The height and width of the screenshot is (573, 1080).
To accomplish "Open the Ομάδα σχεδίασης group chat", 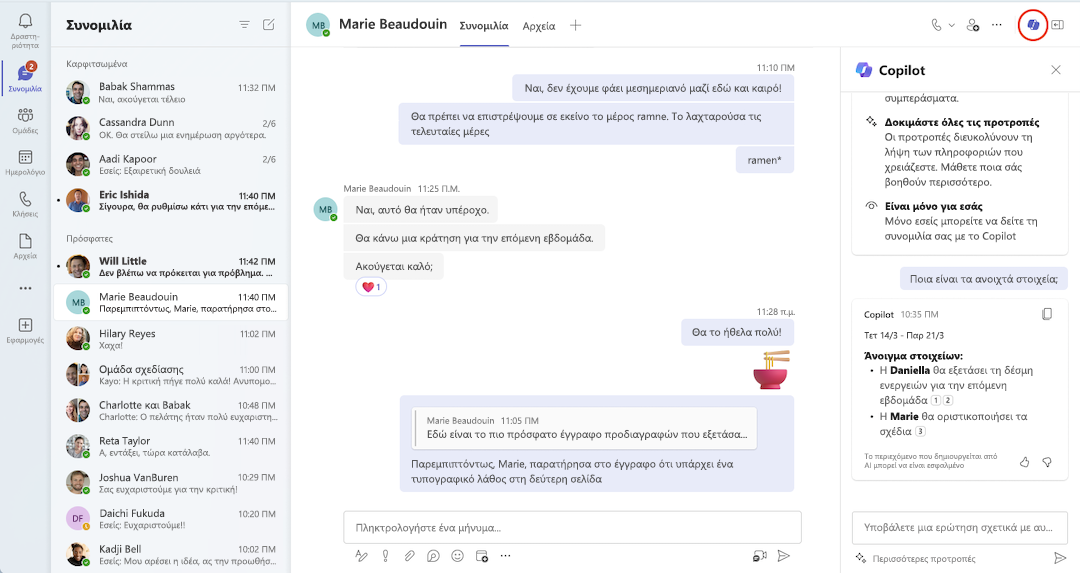I will (171, 375).
